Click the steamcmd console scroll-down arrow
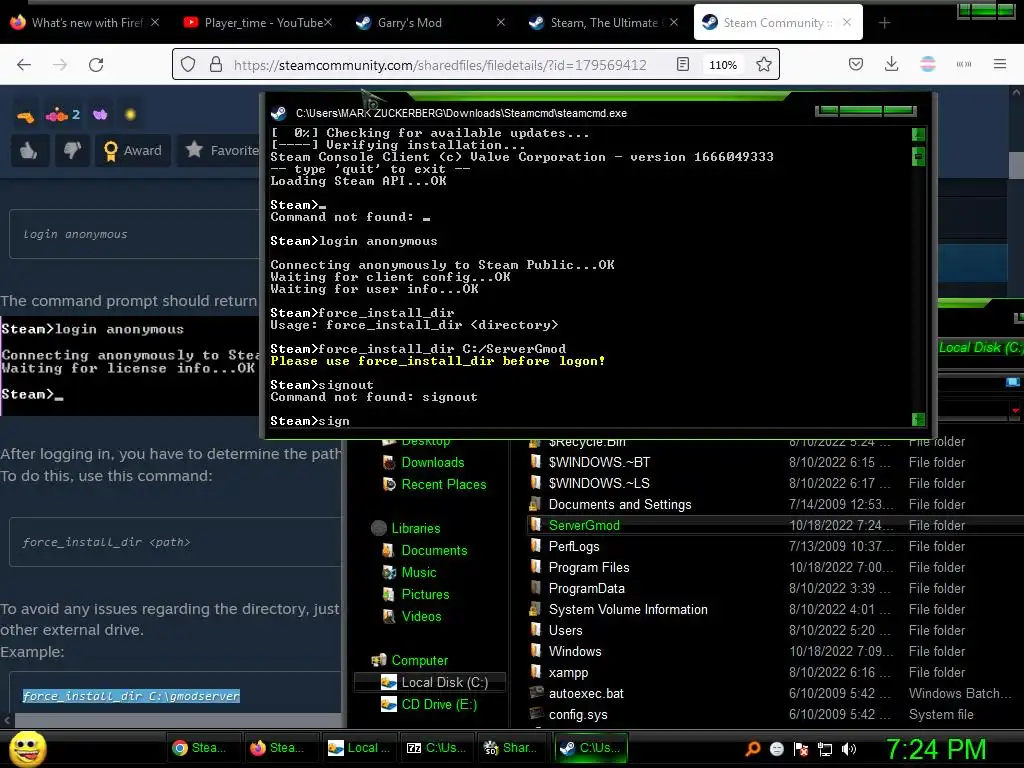Screen dimensions: 1024x768 click(x=918, y=419)
